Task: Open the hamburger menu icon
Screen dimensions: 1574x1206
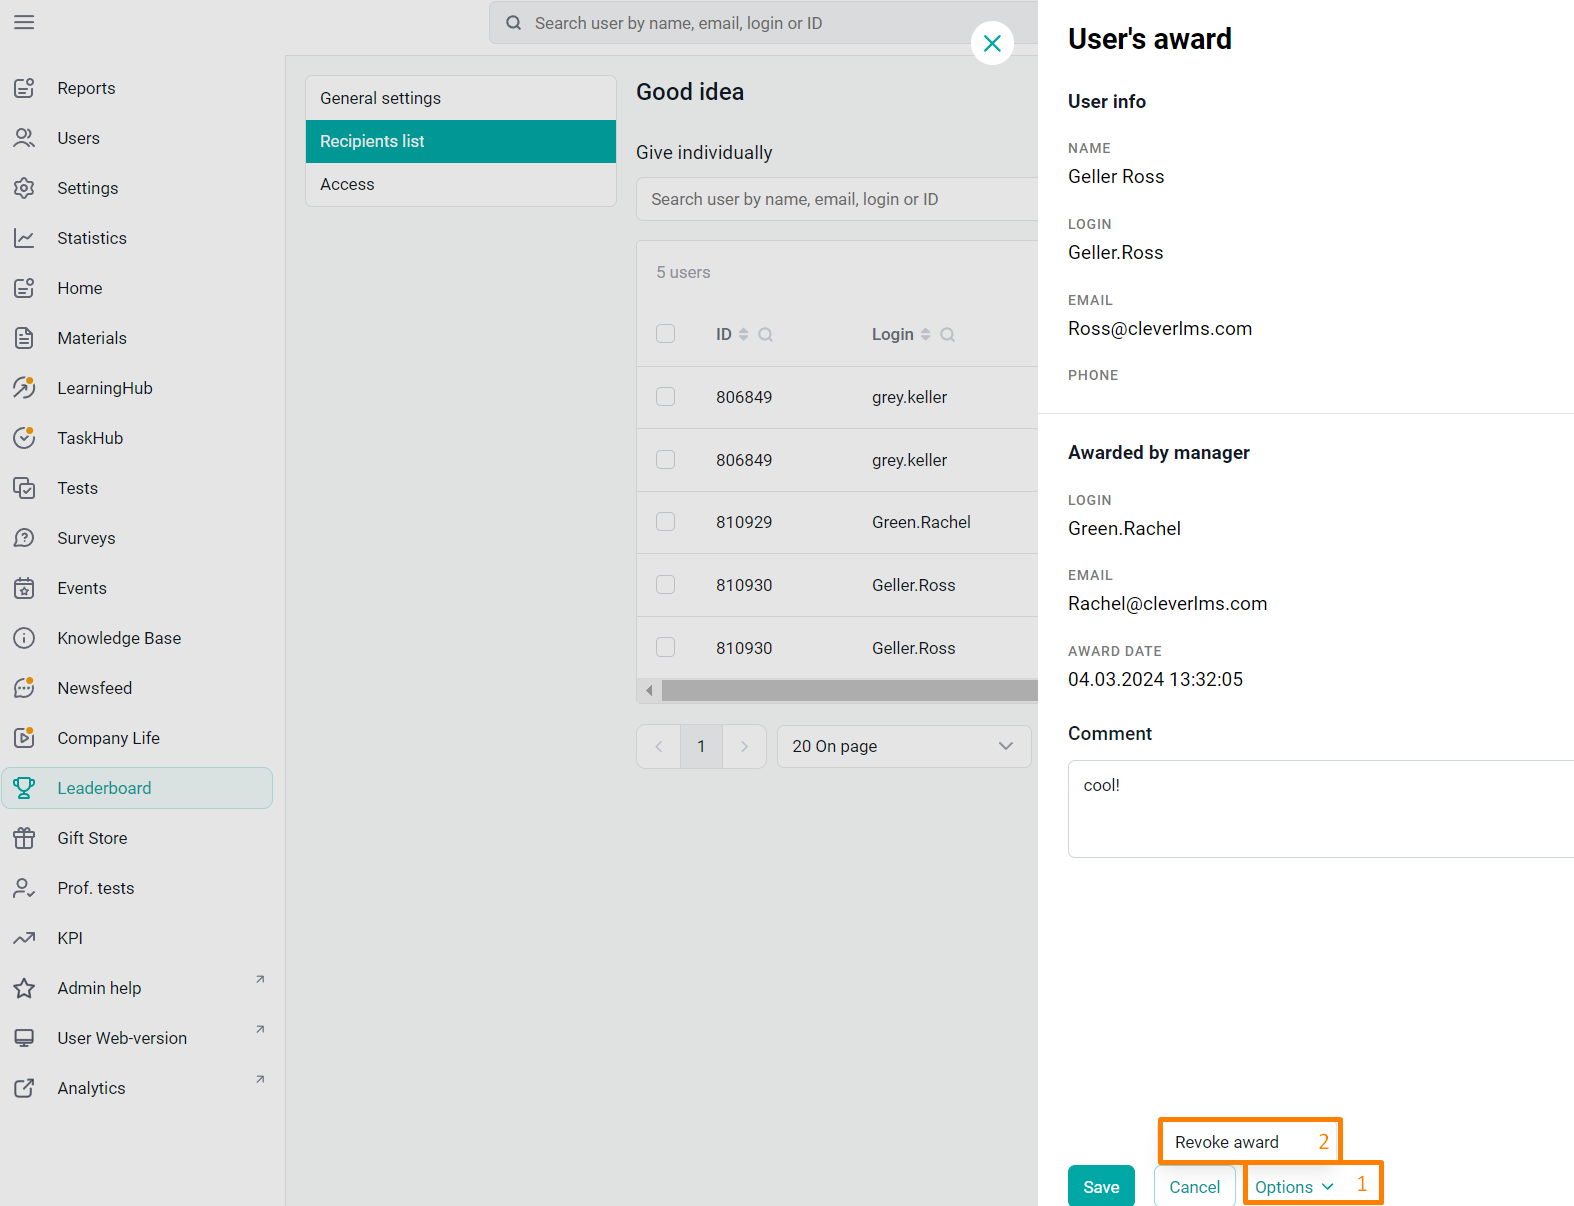Action: click(x=24, y=22)
